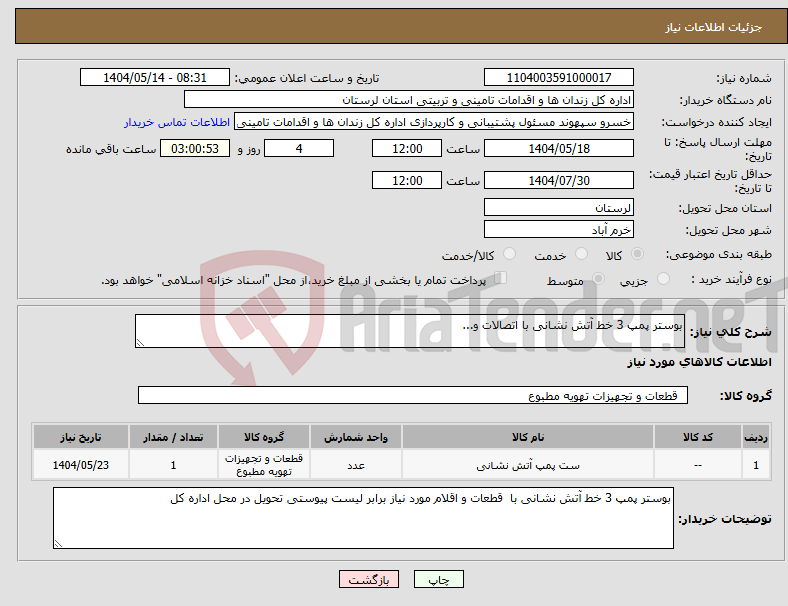Select the کالا/خدمت radio button
Viewport: 788px width, 606px height.
click(x=509, y=254)
